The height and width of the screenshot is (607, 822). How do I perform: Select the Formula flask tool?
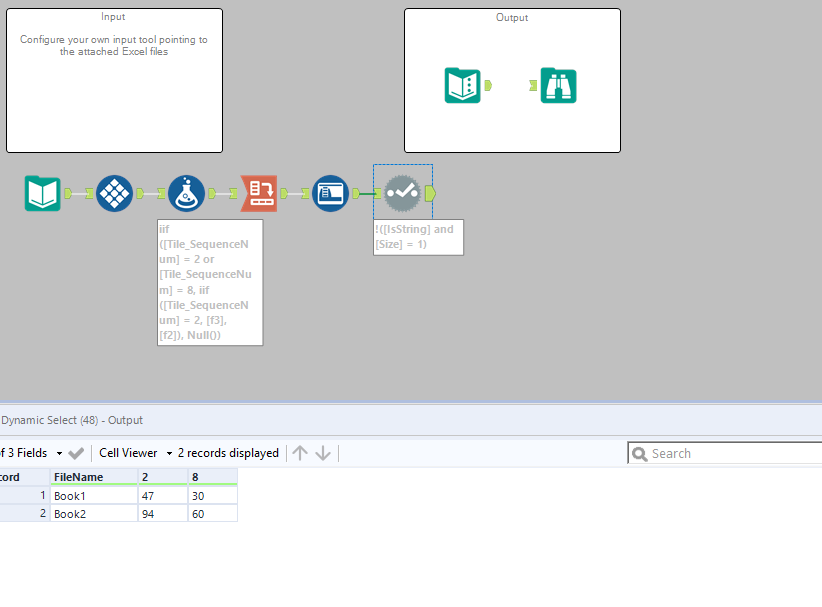click(186, 193)
